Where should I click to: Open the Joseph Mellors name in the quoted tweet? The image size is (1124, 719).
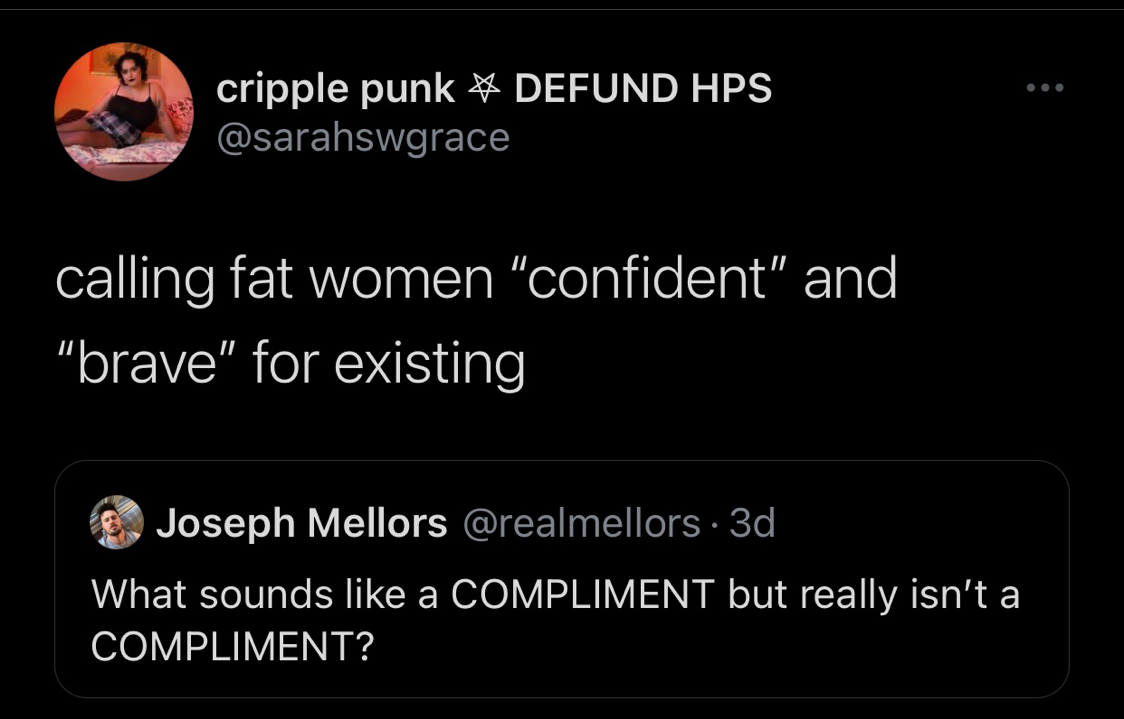[301, 522]
